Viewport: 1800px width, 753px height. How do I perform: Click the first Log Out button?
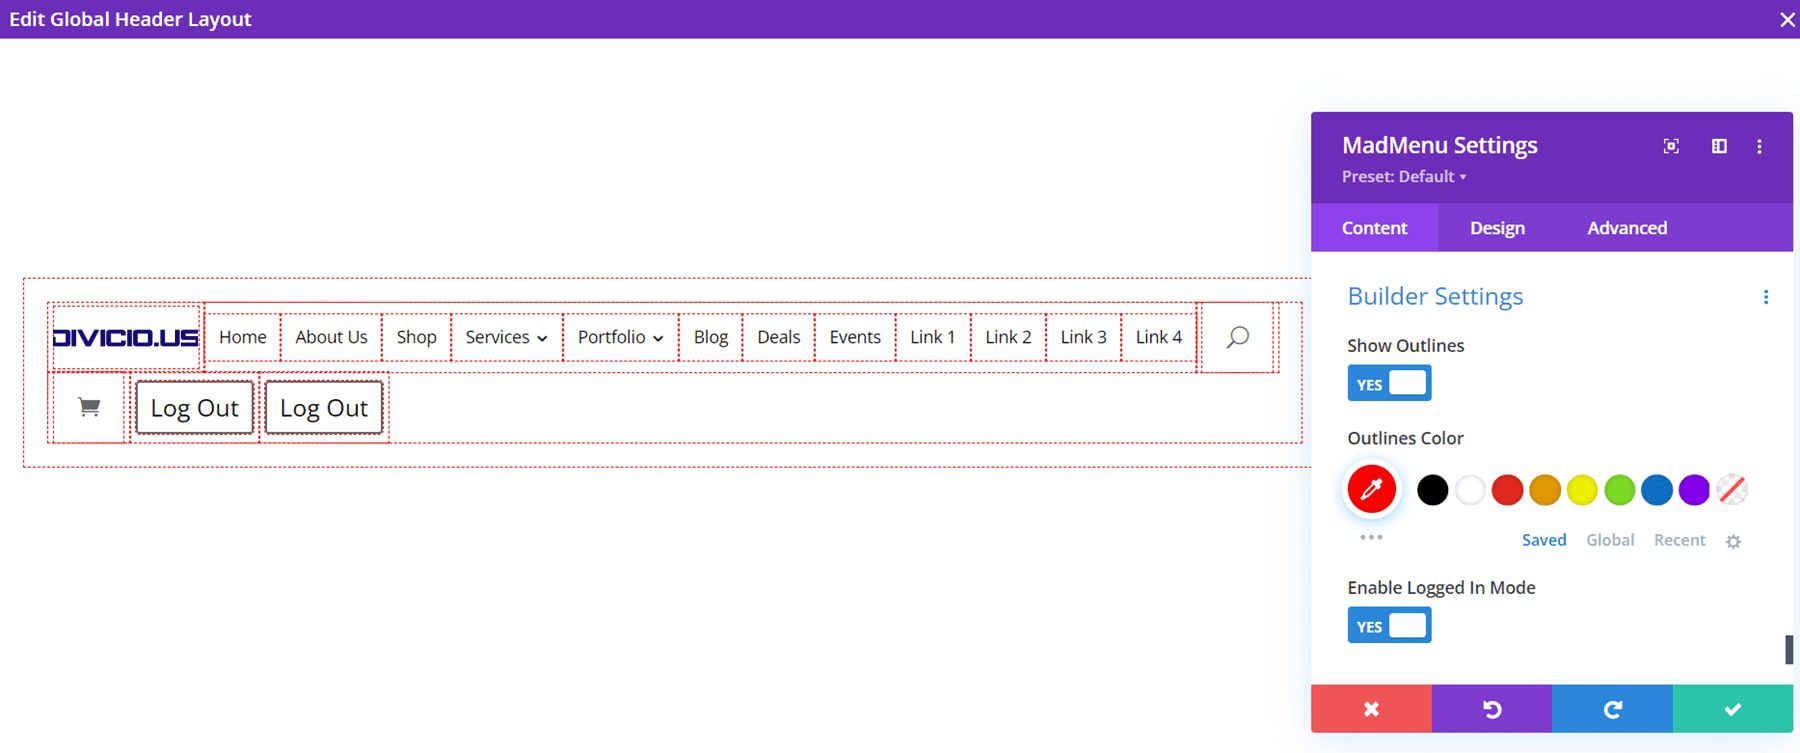194,408
